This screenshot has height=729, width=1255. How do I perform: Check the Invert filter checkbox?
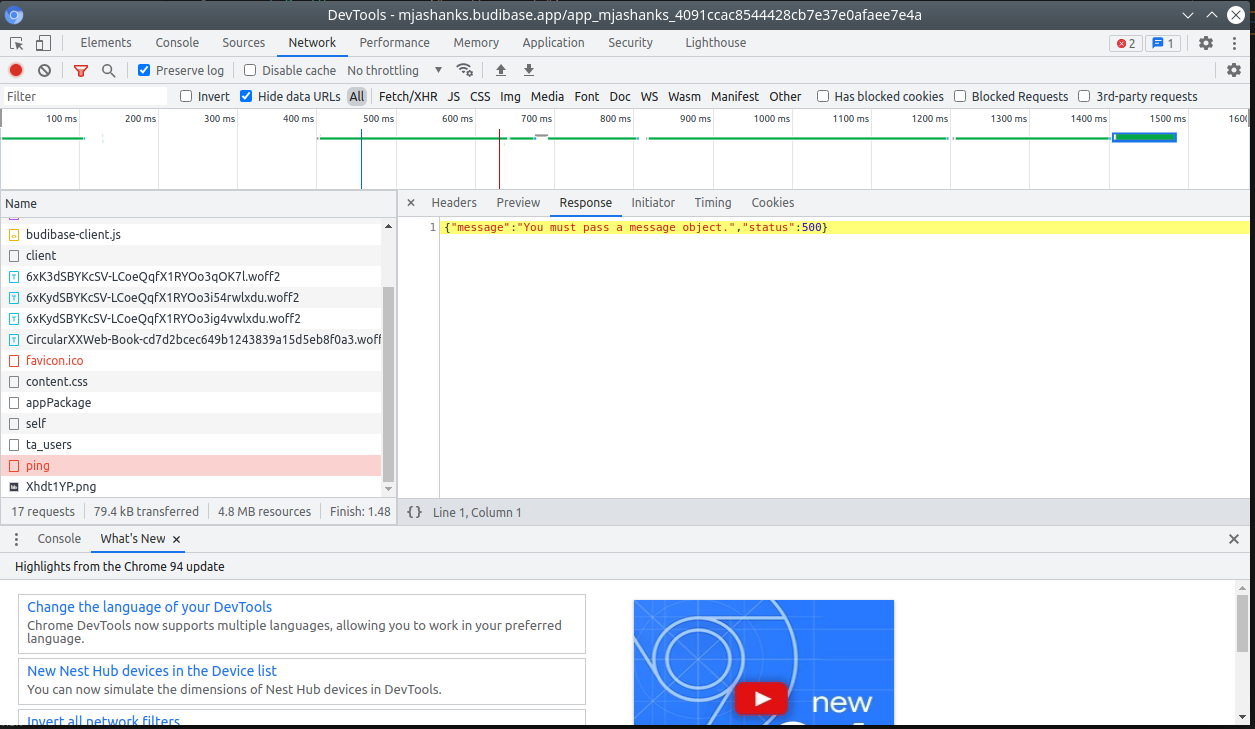[186, 96]
